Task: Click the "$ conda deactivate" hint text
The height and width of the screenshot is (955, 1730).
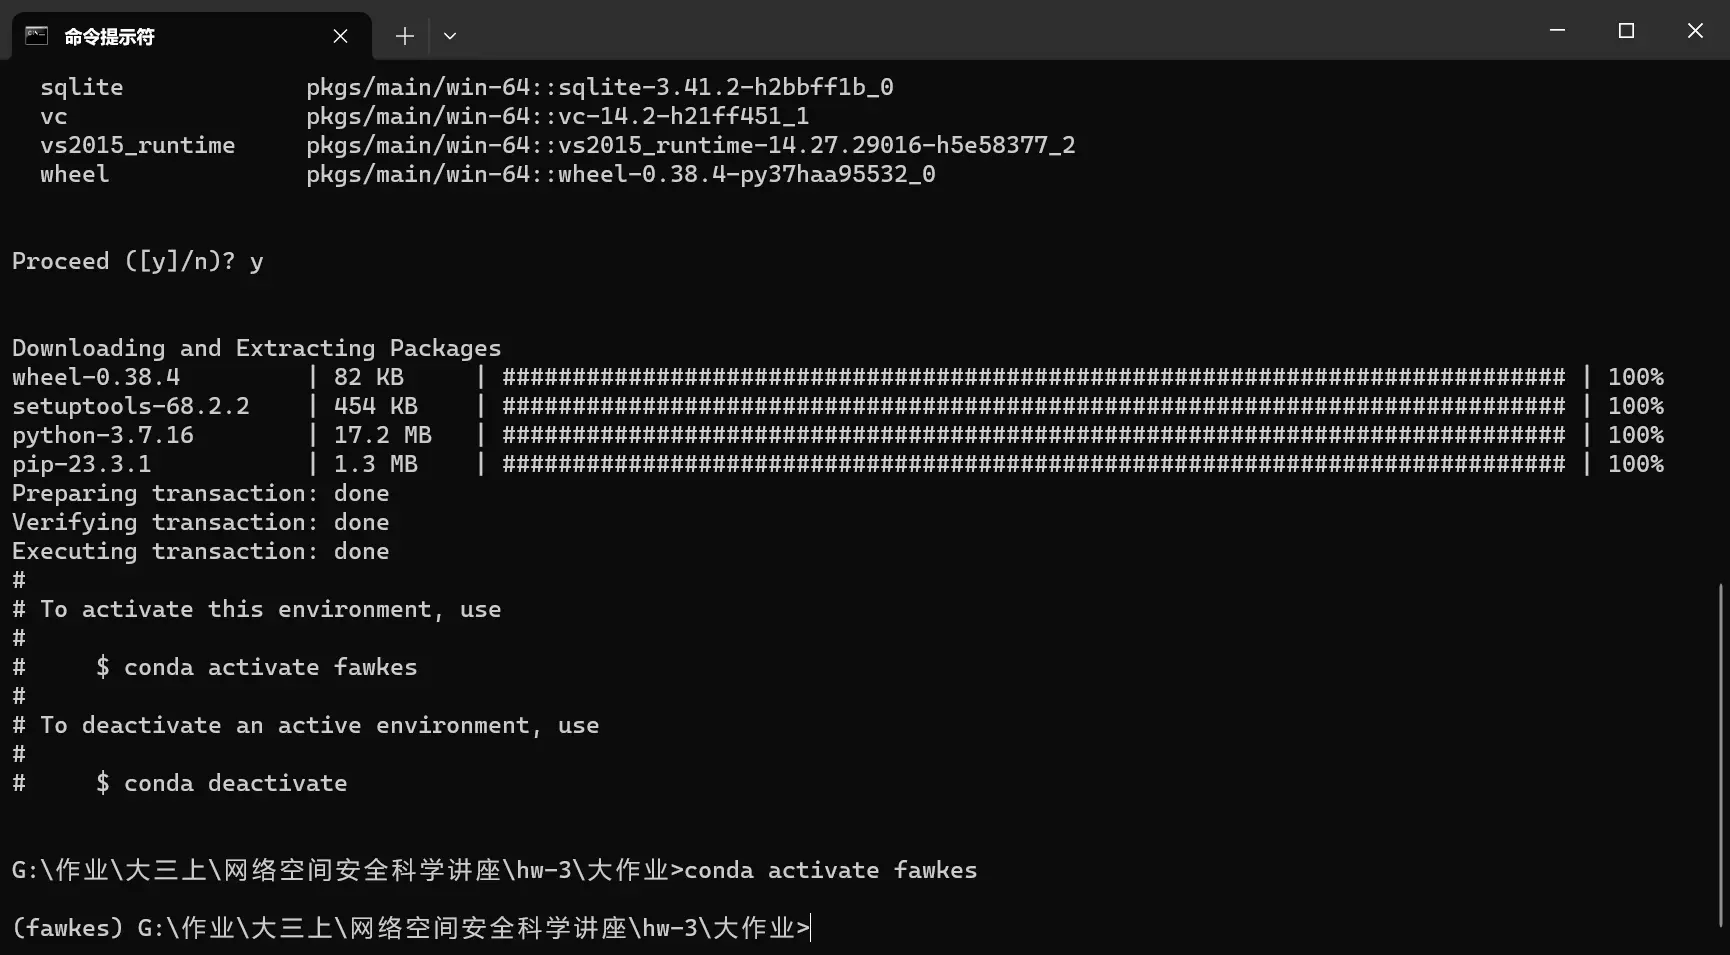Action: pos(222,784)
